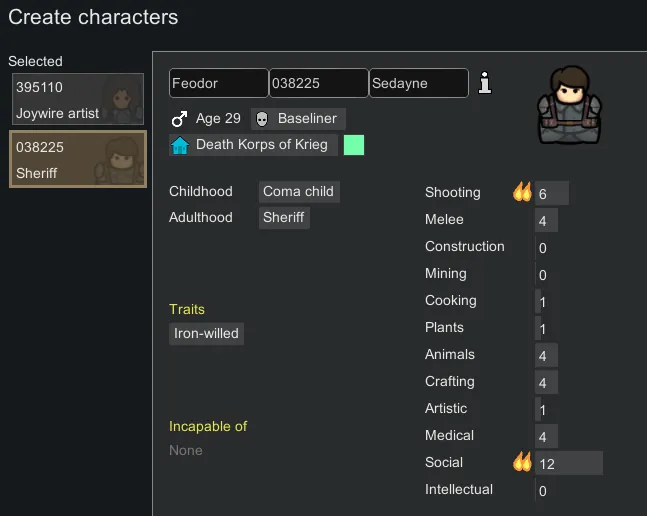Edit the first name field Feodor

point(218,83)
